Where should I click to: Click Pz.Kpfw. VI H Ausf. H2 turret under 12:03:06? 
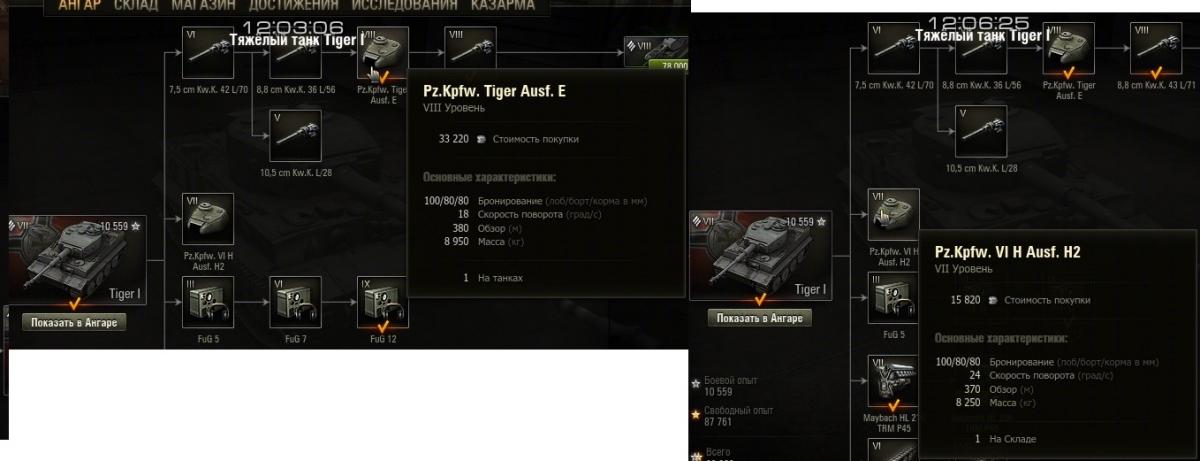pyautogui.click(x=208, y=219)
